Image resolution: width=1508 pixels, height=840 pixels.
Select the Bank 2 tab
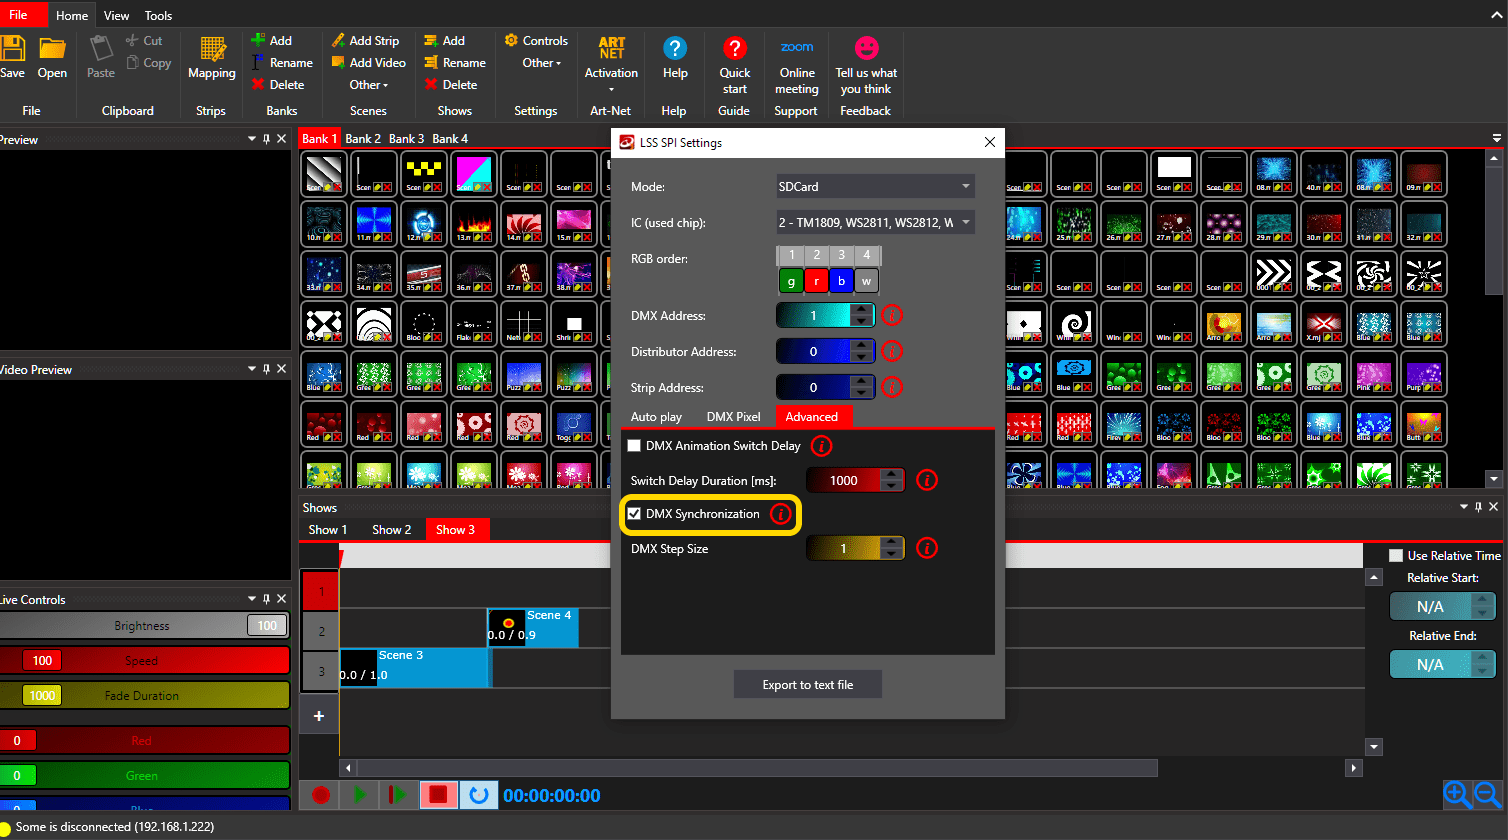363,139
